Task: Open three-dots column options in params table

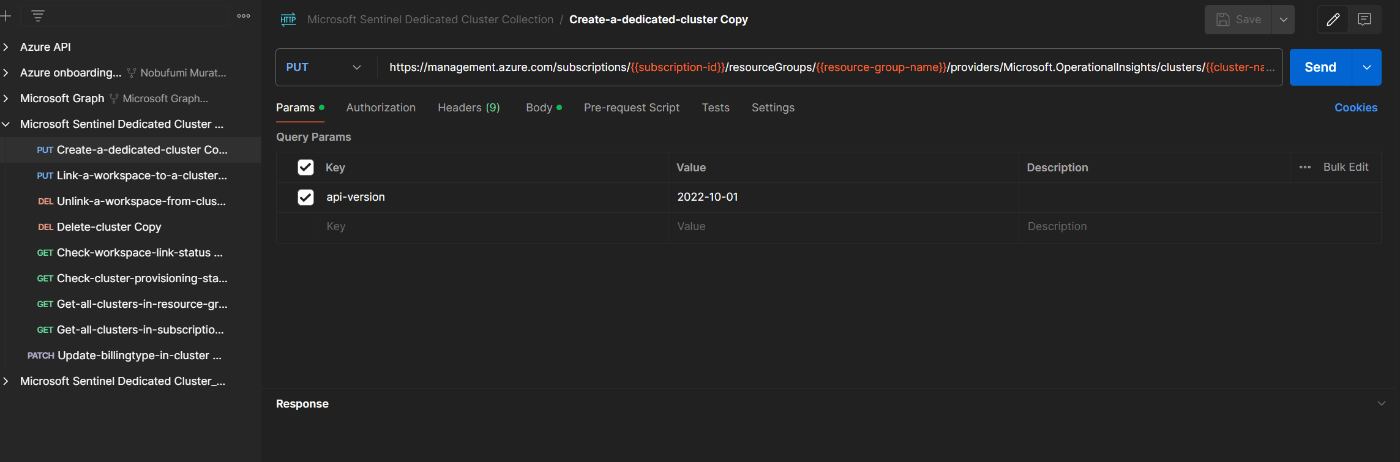Action: coord(1305,167)
